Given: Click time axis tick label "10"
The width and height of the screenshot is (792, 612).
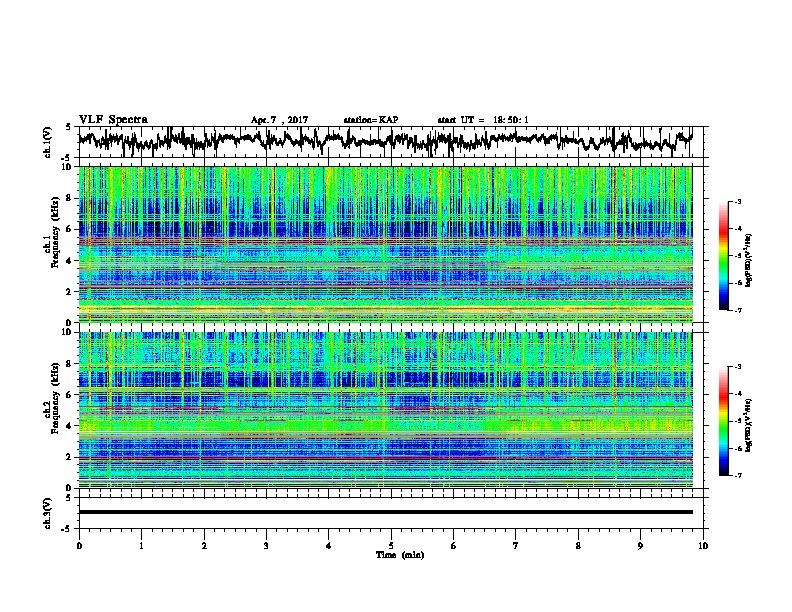Looking at the screenshot, I should pyautogui.click(x=703, y=546).
